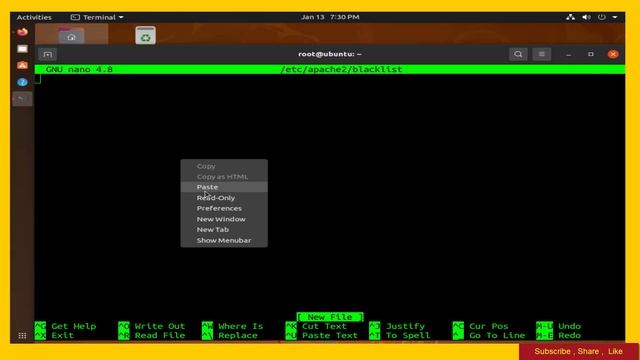Image resolution: width=640 pixels, height=360 pixels.
Task: Click Write Out shortcut label
Action: (x=160, y=326)
